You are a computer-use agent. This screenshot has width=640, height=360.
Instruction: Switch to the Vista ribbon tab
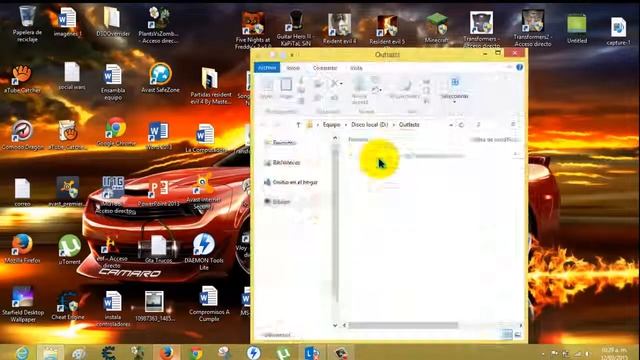click(x=356, y=68)
